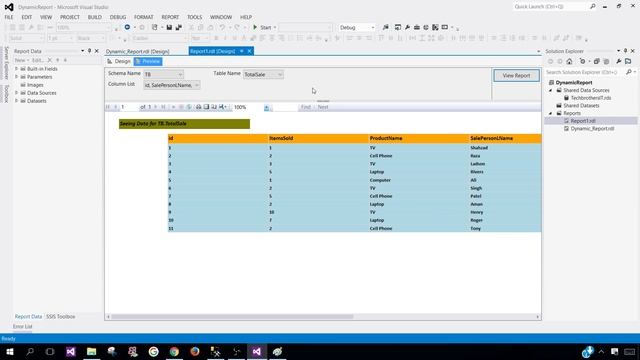Click the Quick Launch search magnifier icon

pyautogui.click(x=593, y=7)
